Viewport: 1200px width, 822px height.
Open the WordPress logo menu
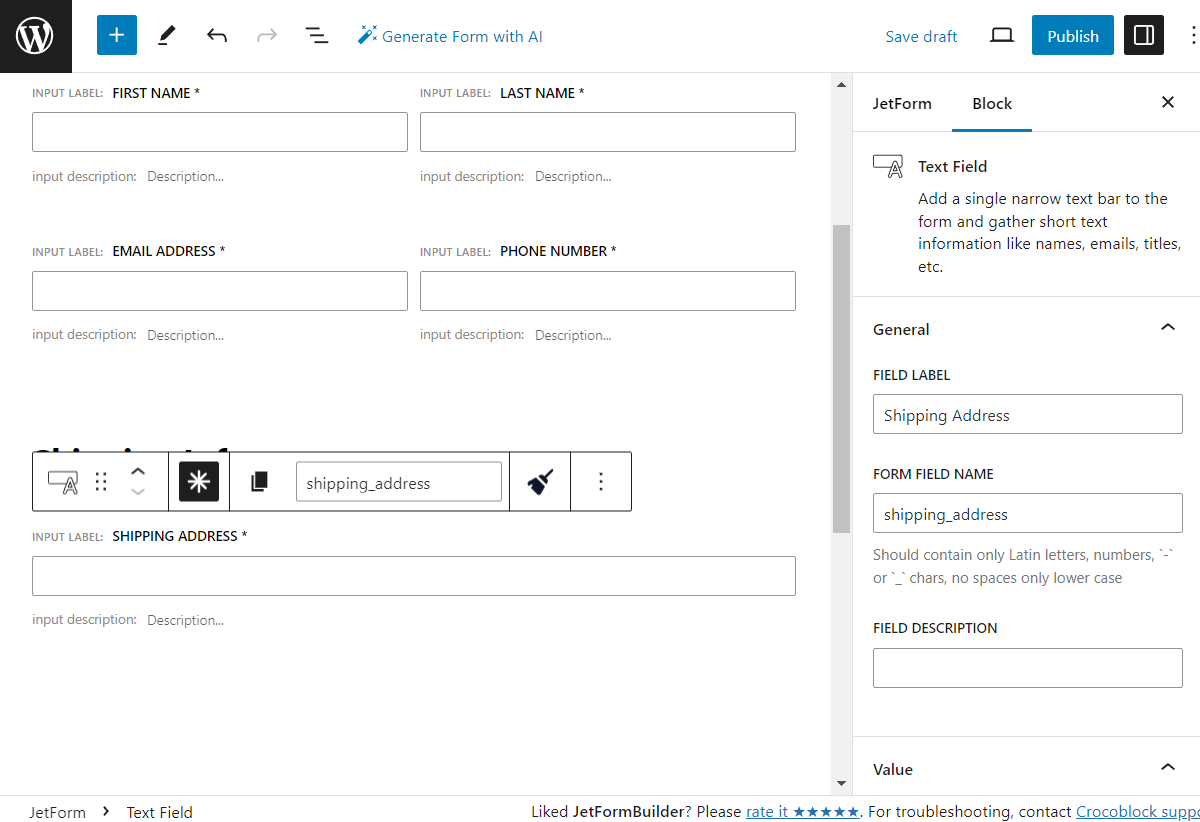pos(36,36)
